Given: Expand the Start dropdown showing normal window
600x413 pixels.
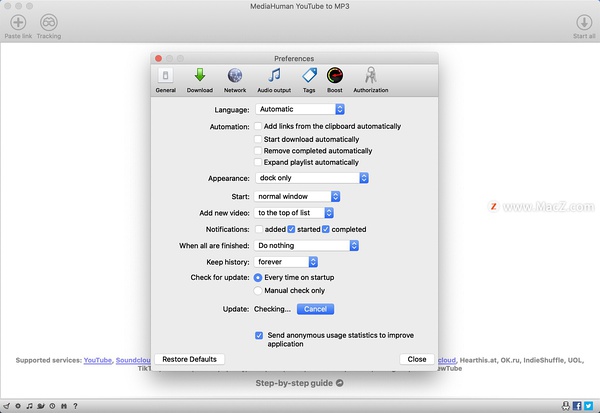Looking at the screenshot, I should 297,196.
